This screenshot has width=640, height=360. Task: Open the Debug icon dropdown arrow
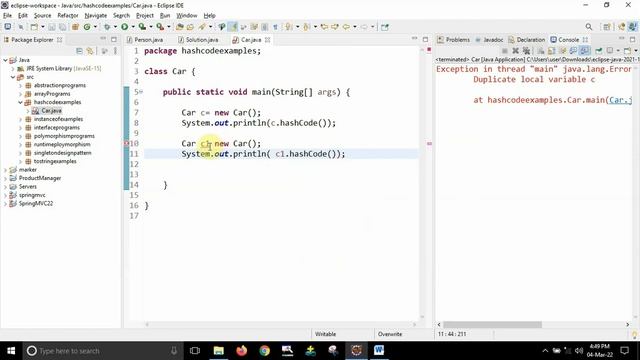click(x=115, y=27)
